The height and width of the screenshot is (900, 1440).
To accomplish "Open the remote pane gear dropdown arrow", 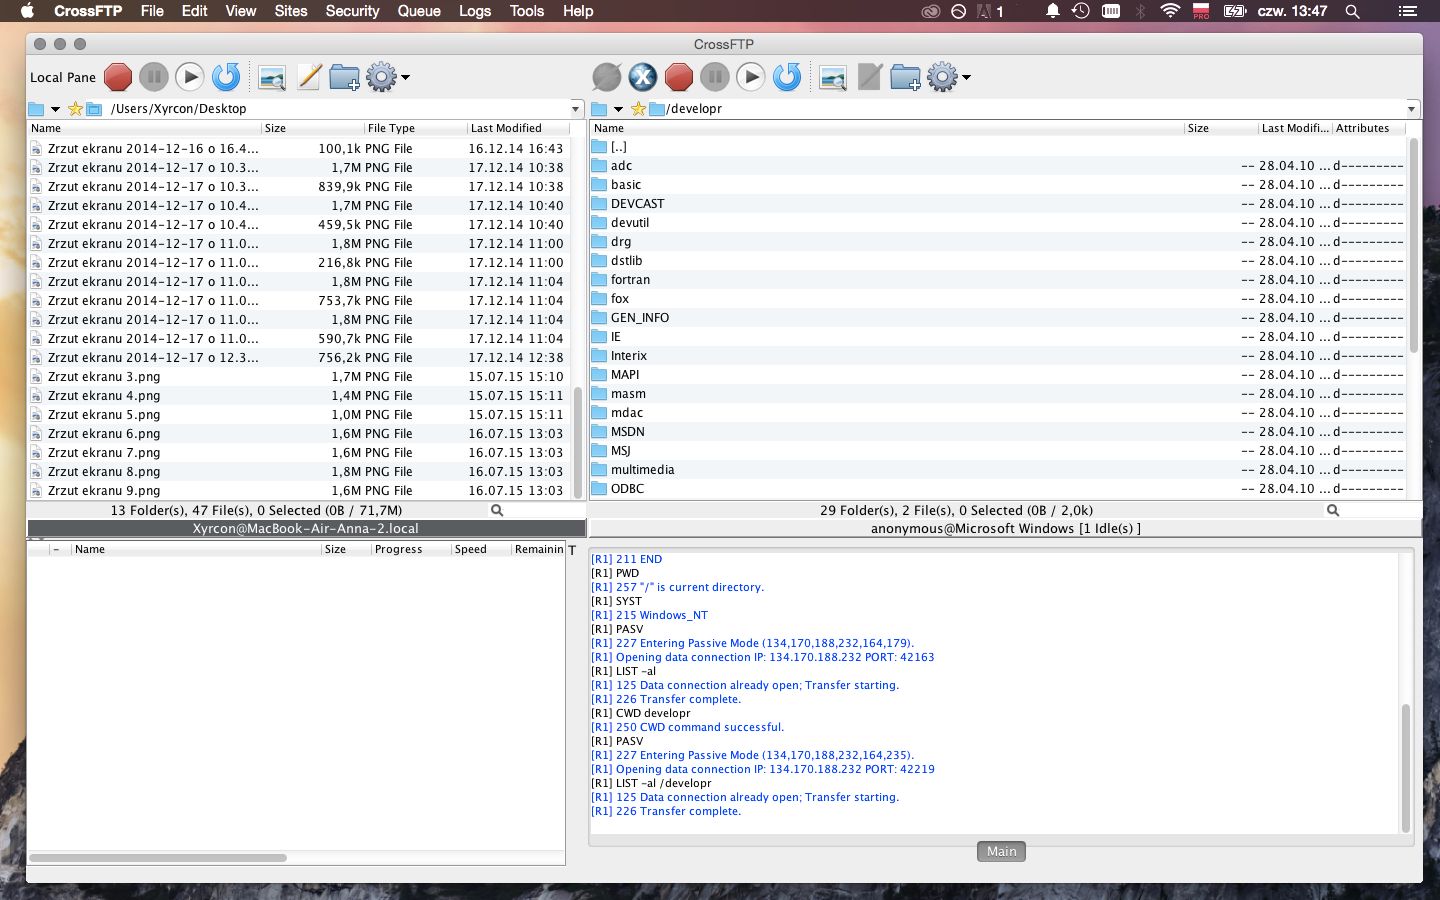I will (966, 78).
